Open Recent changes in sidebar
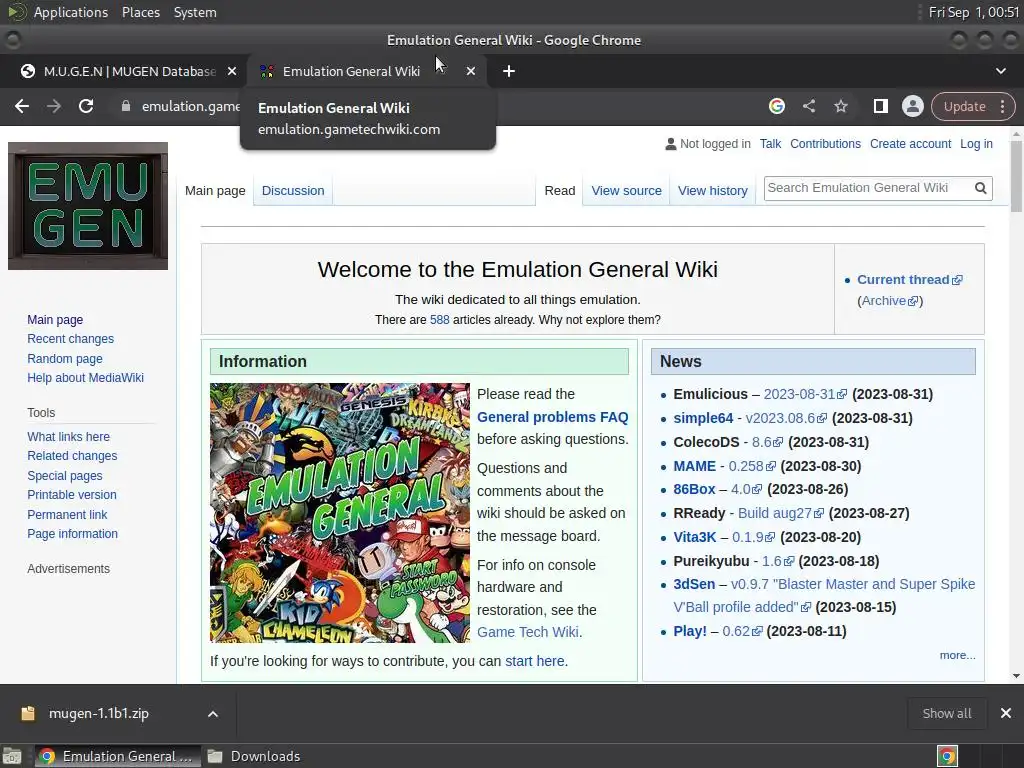The image size is (1024, 768). click(71, 339)
